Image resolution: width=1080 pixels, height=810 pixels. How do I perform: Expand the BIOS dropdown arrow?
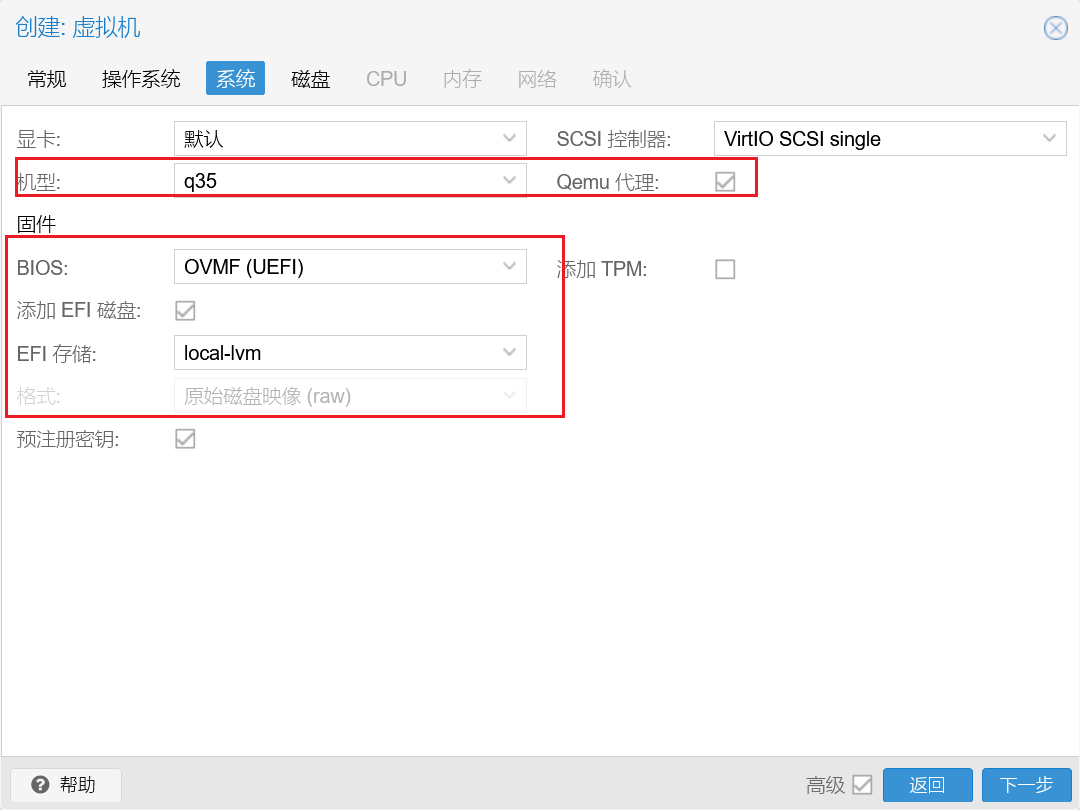point(510,267)
